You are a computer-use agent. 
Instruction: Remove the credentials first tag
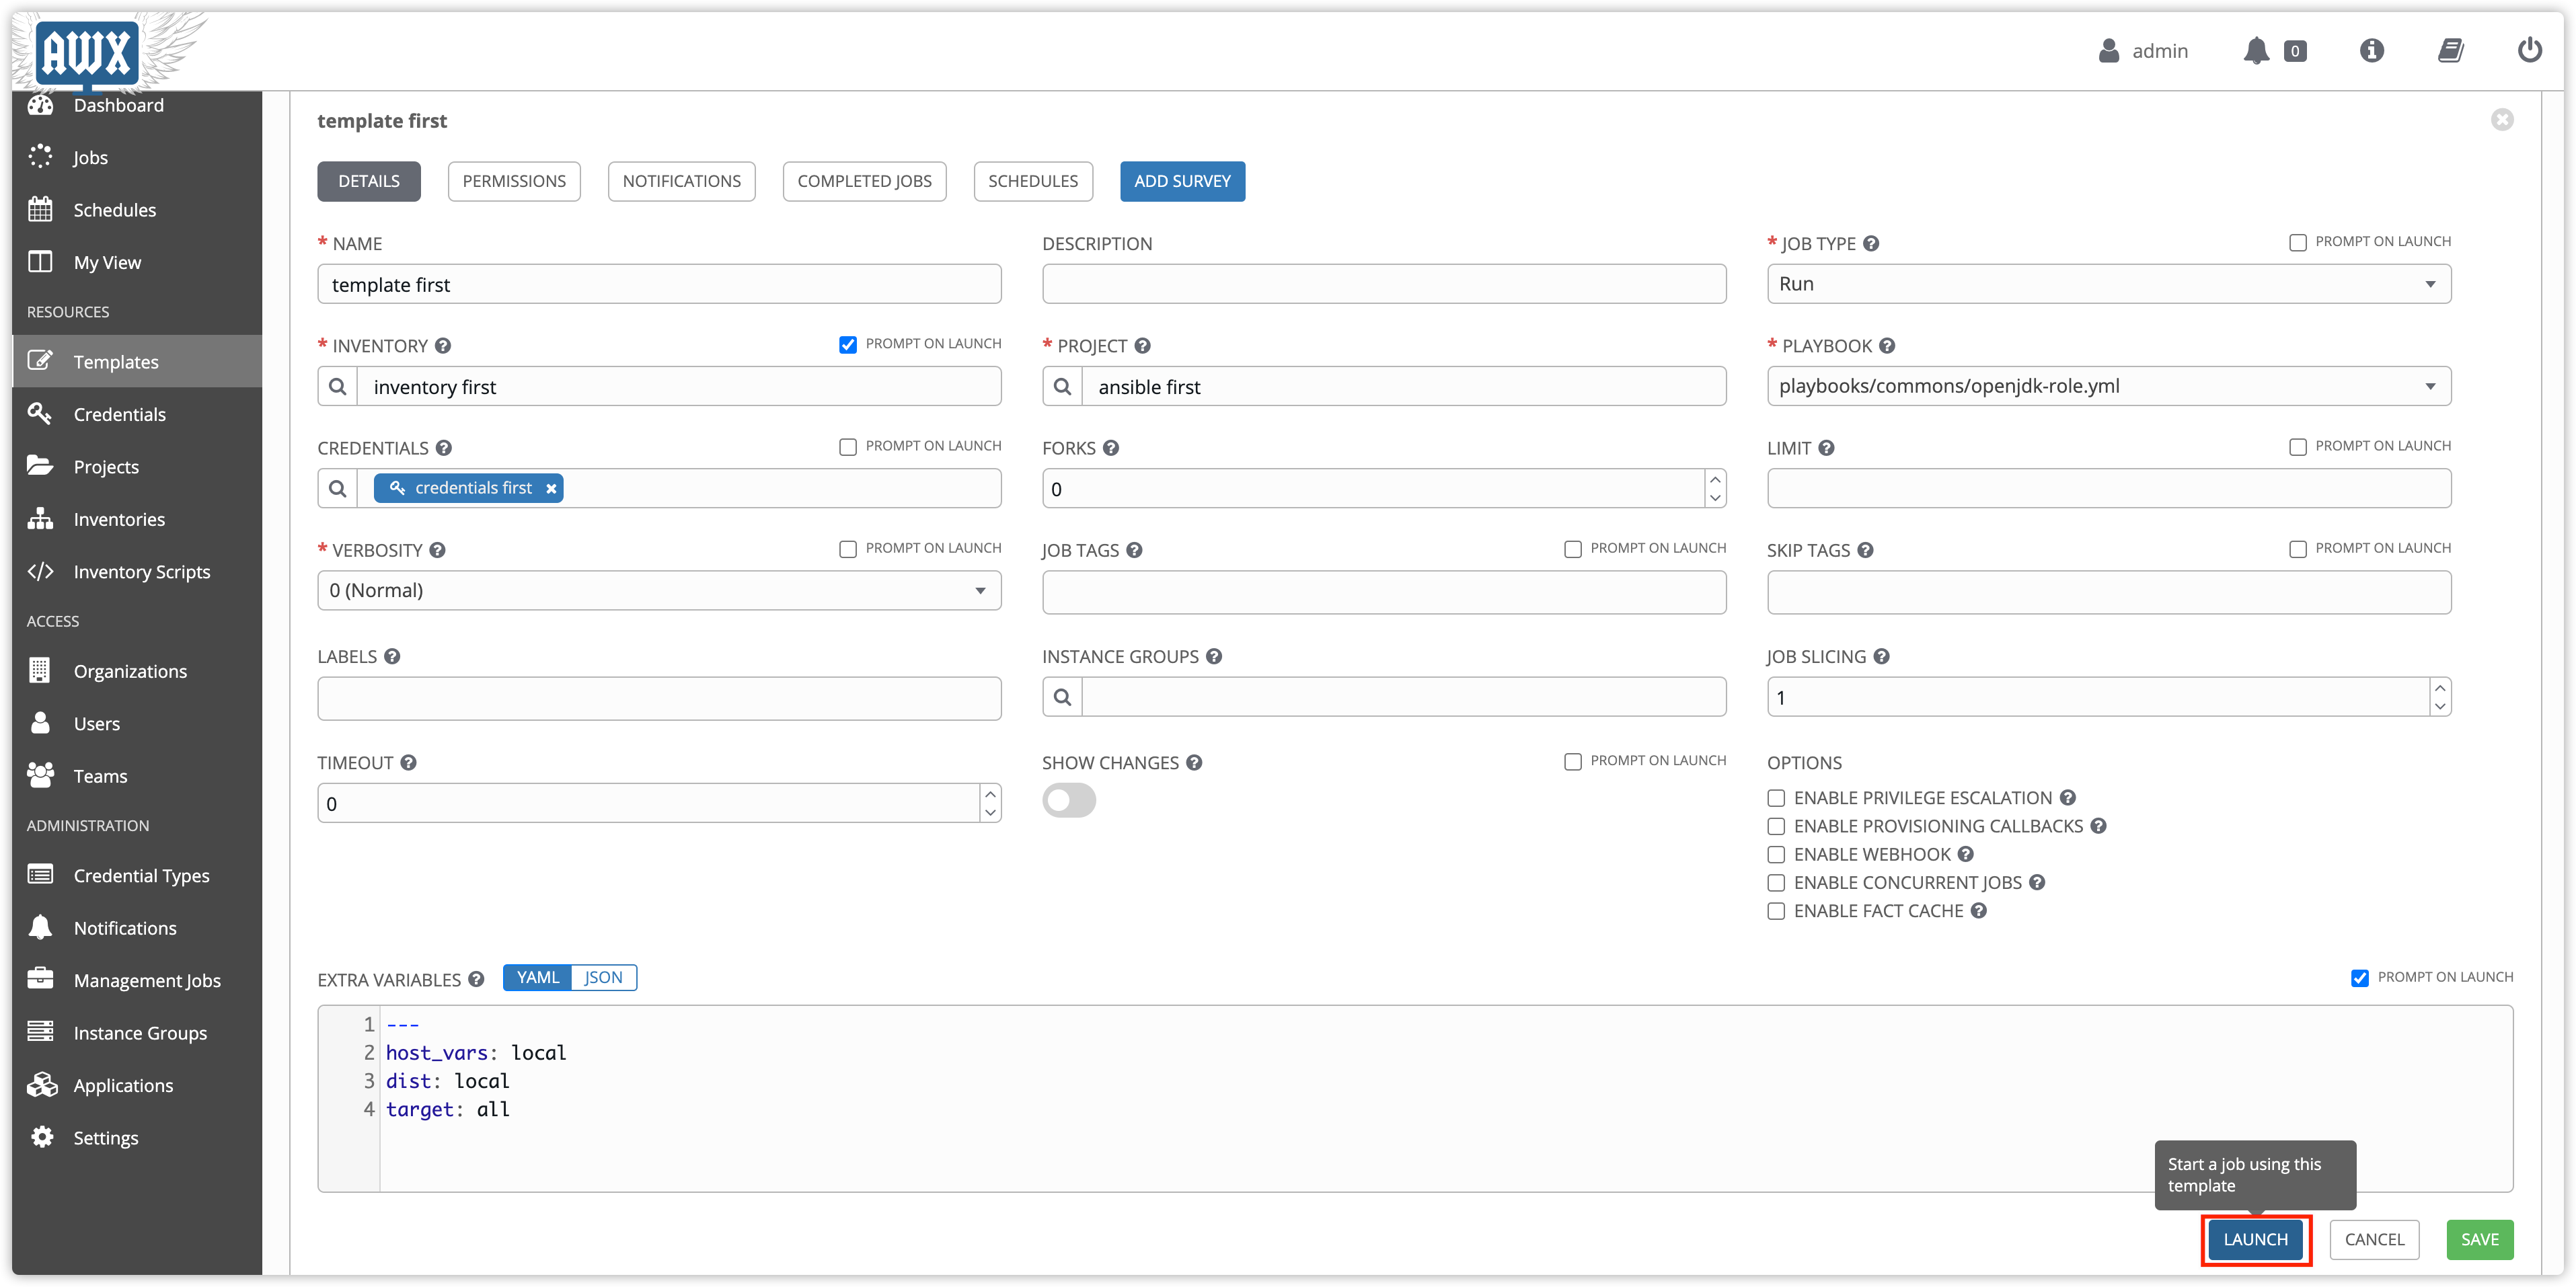(x=551, y=488)
